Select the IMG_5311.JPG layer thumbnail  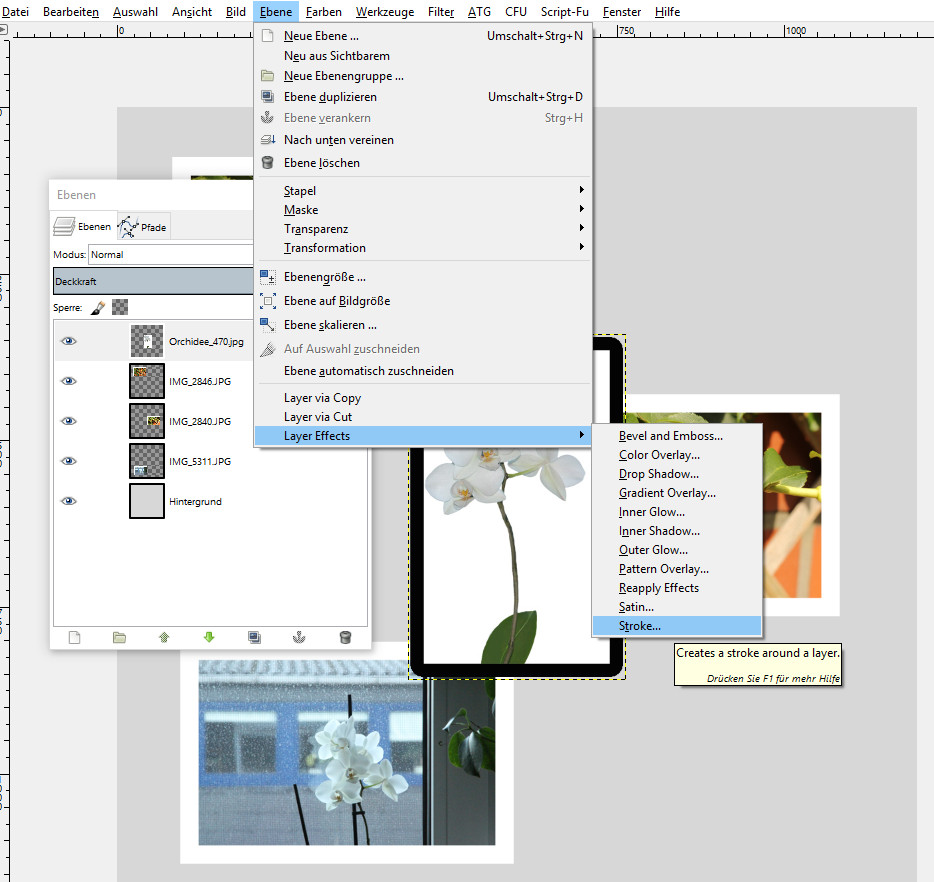pyautogui.click(x=147, y=461)
